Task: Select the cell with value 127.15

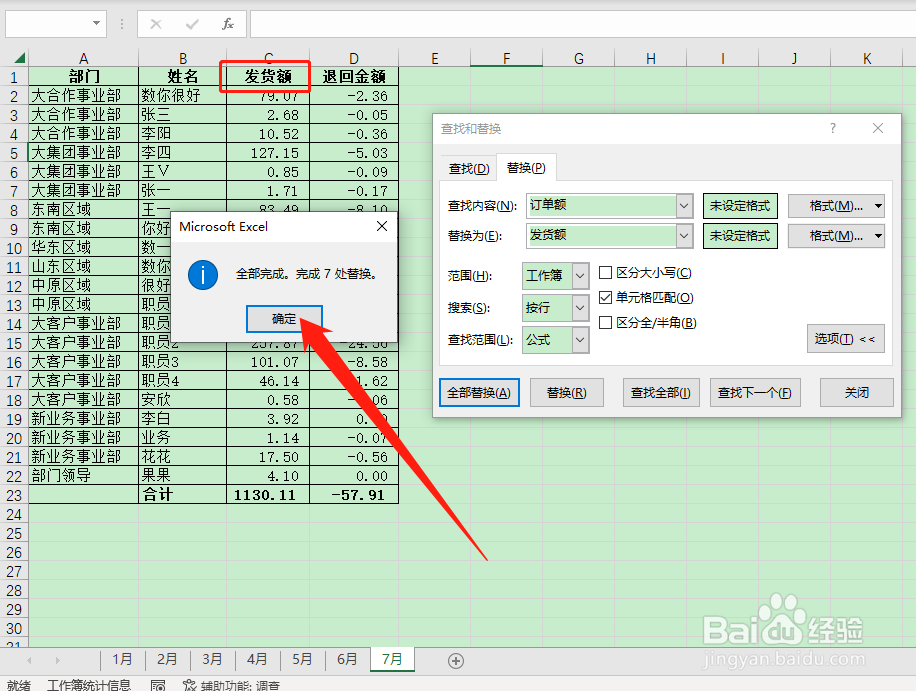Action: 268,153
